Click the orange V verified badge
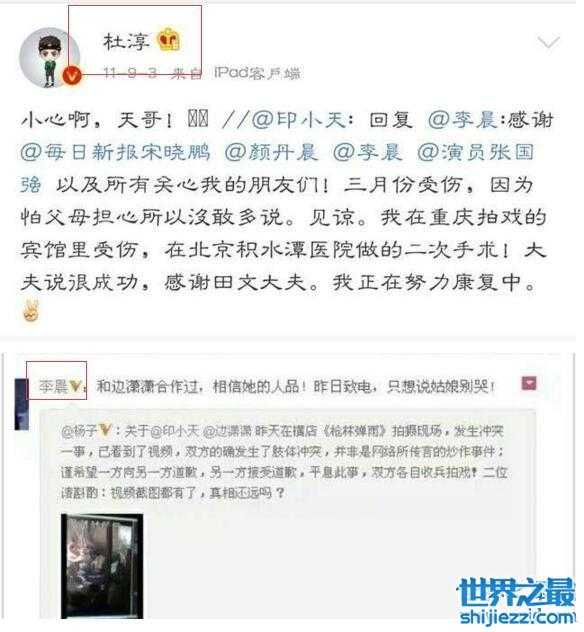Image resolution: width=584 pixels, height=632 pixels. (72, 76)
